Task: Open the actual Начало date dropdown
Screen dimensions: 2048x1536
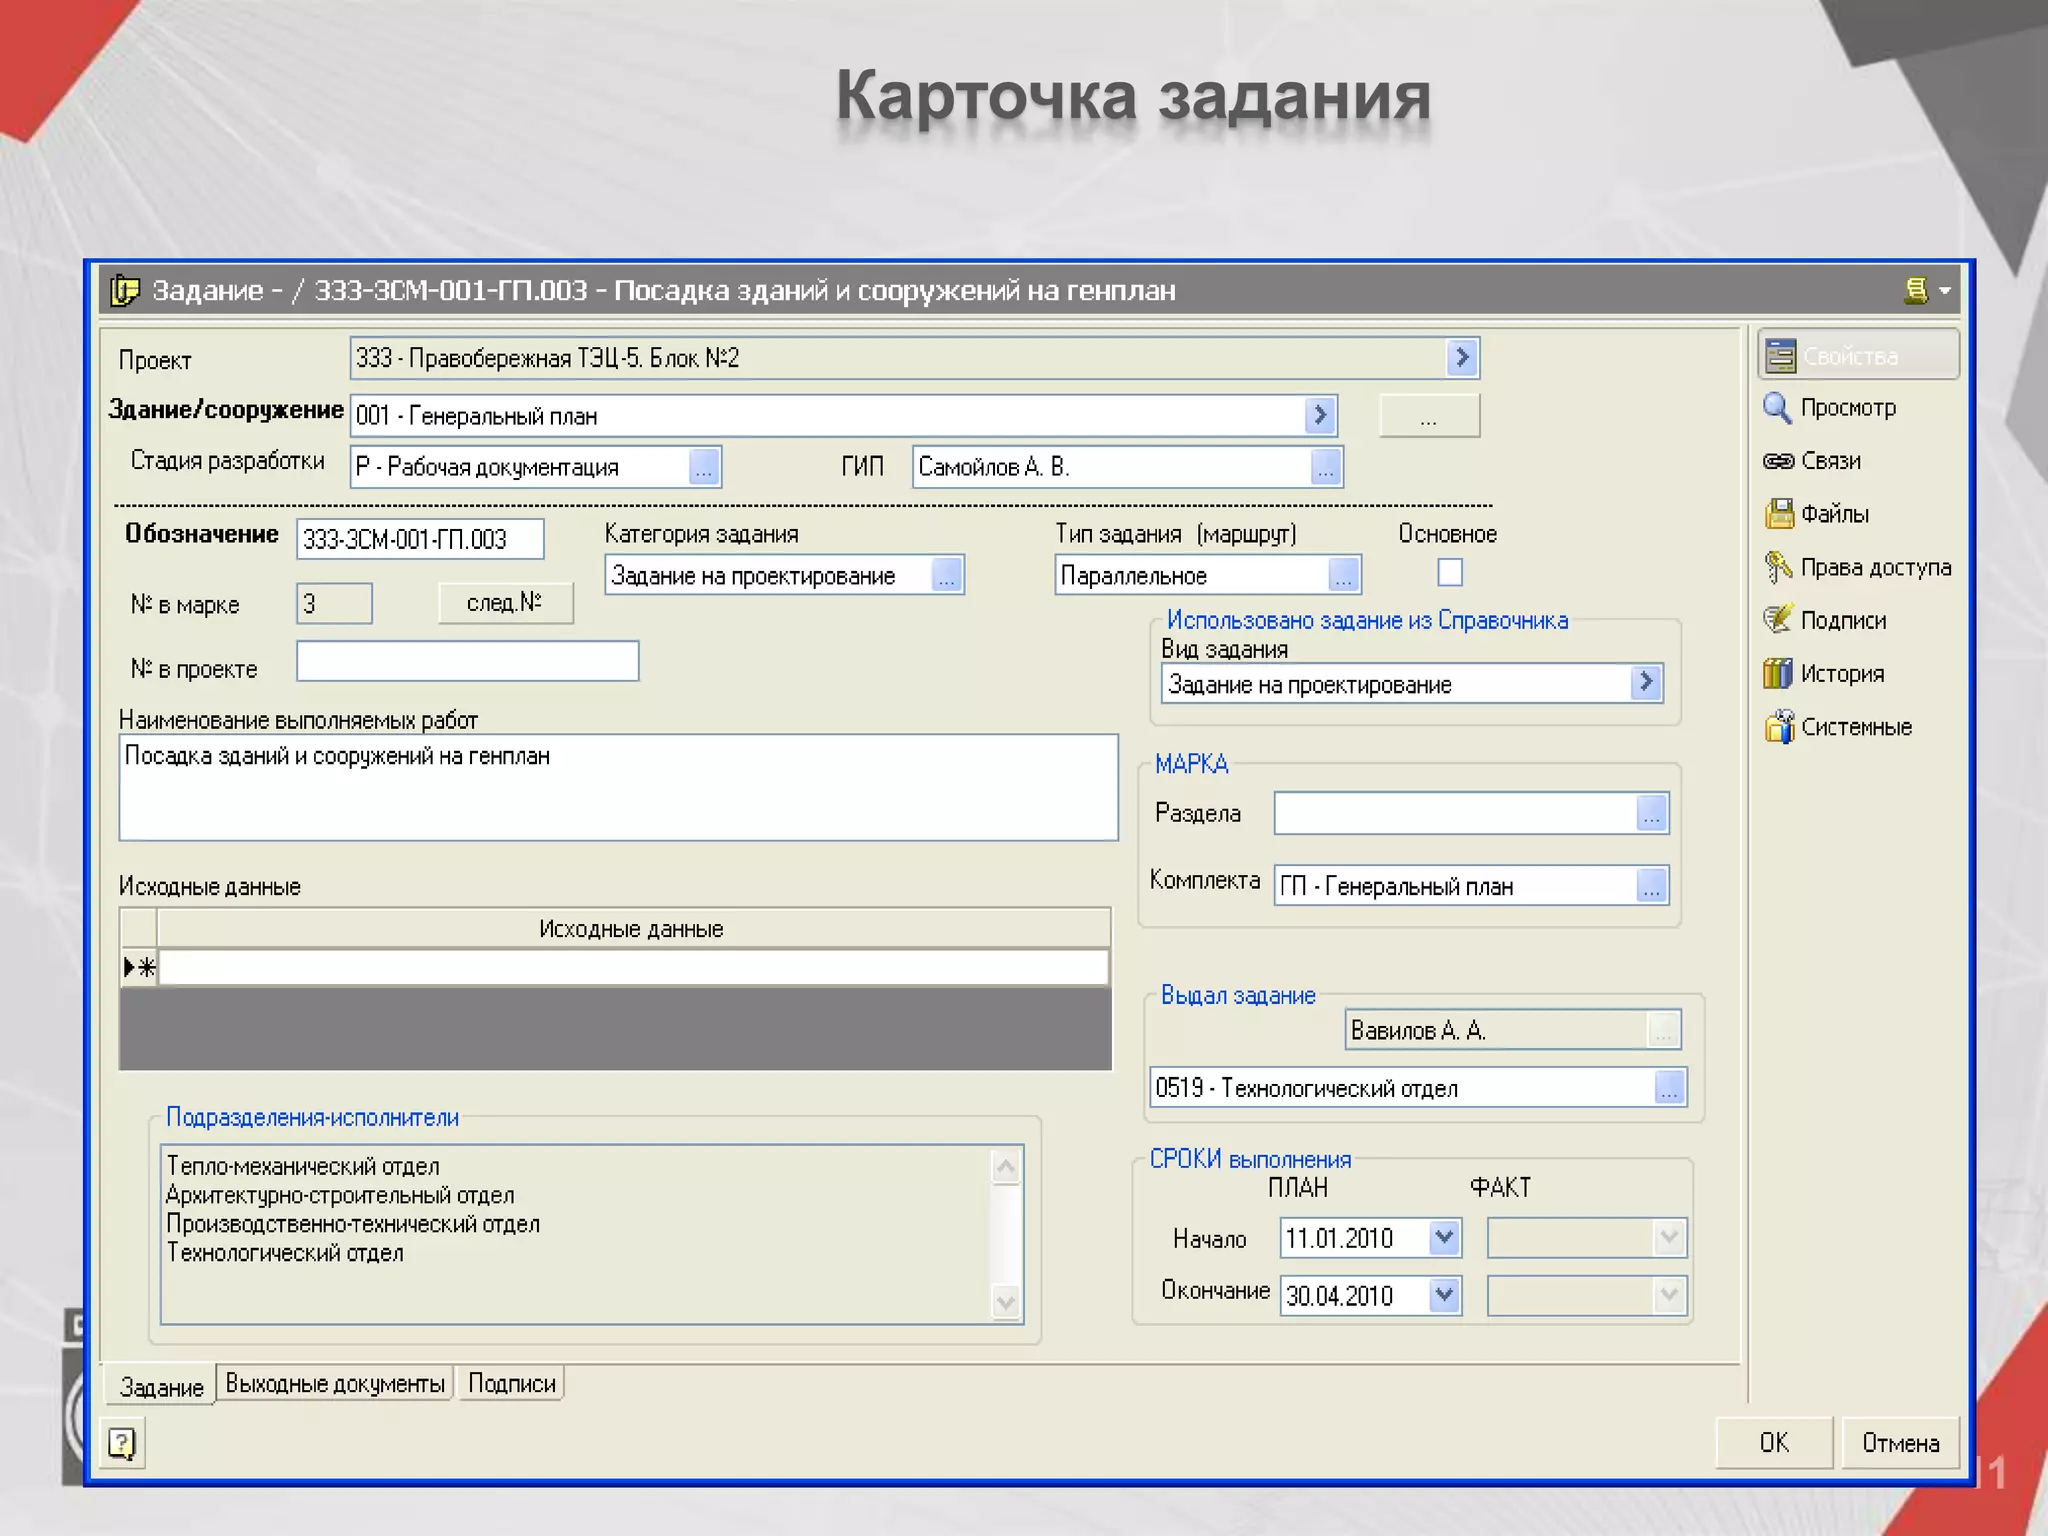Action: (1669, 1238)
